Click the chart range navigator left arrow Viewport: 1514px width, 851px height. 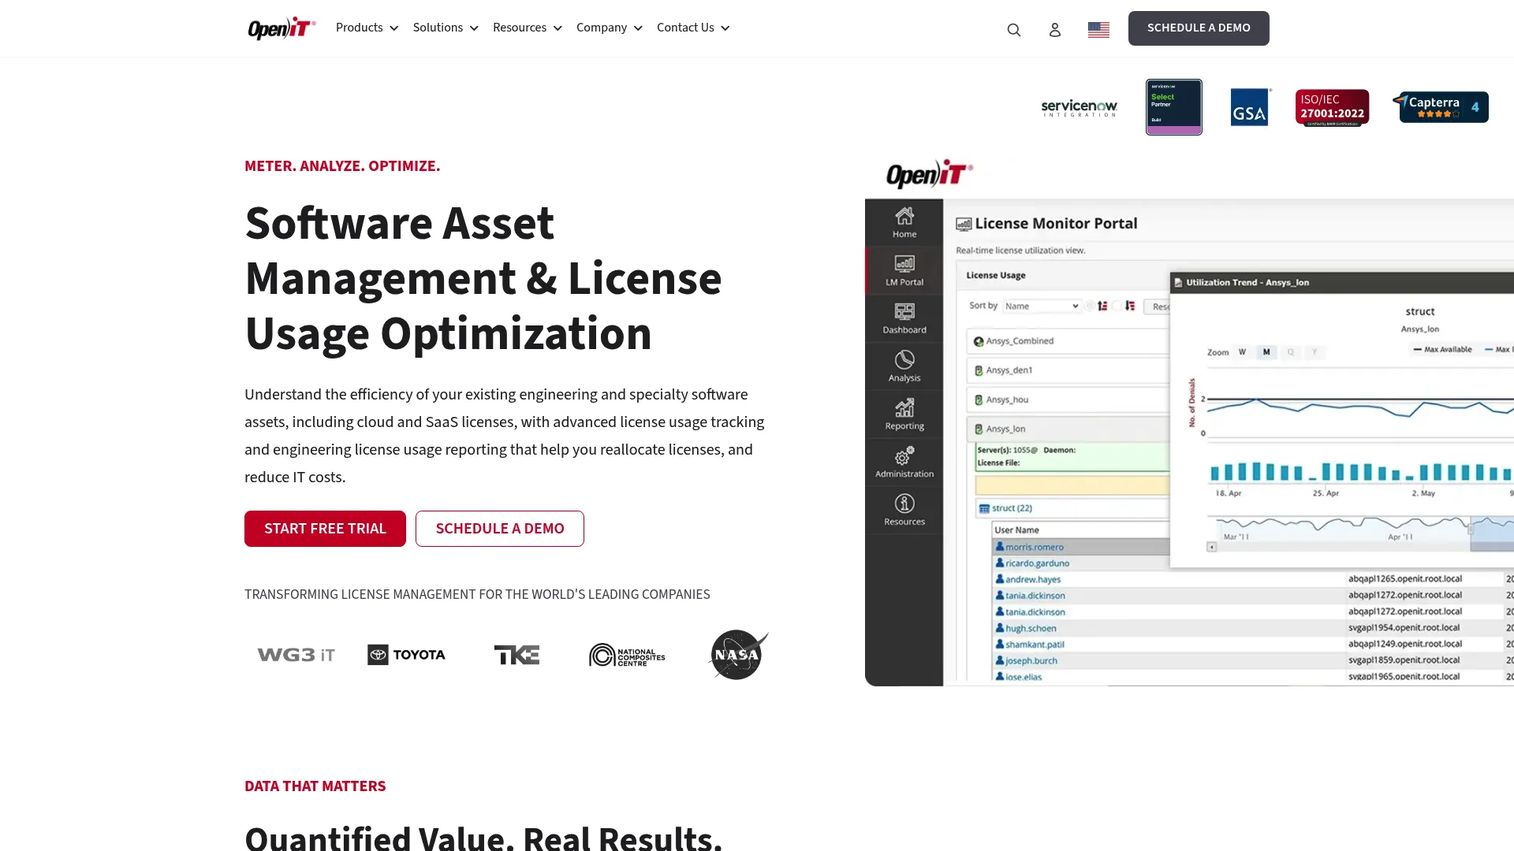pyautogui.click(x=1212, y=547)
